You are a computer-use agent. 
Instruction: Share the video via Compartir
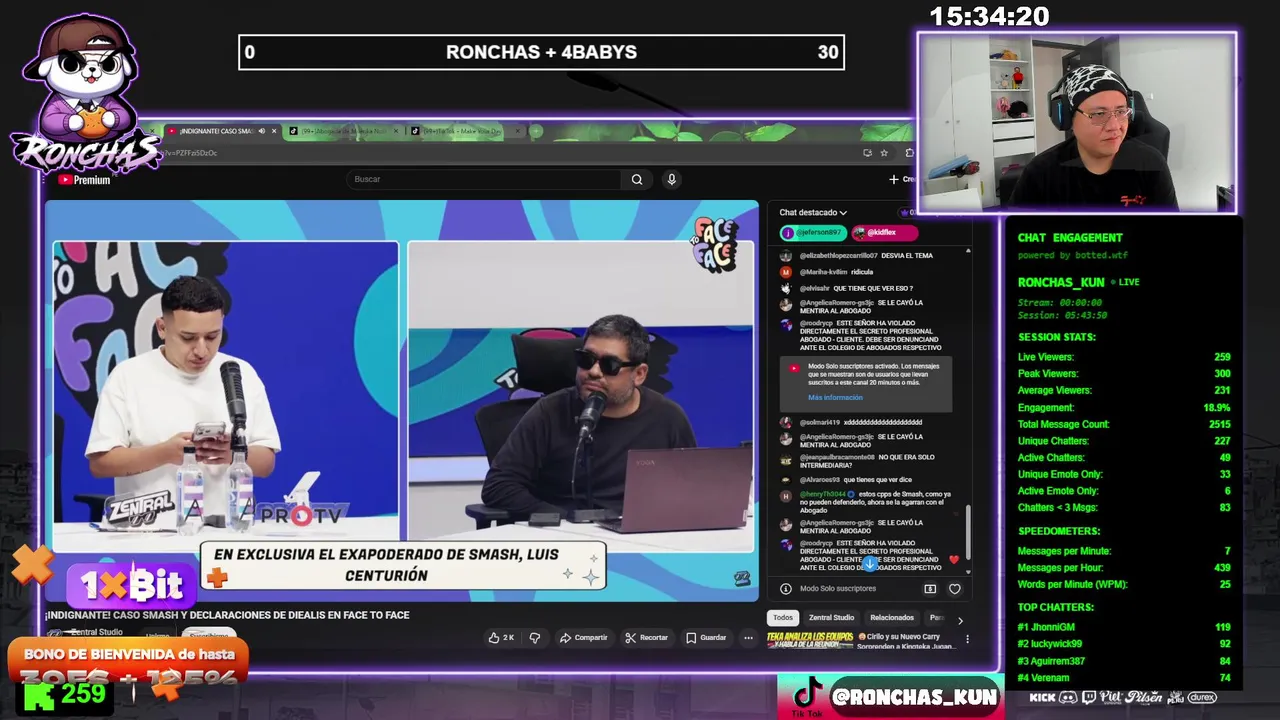click(583, 637)
